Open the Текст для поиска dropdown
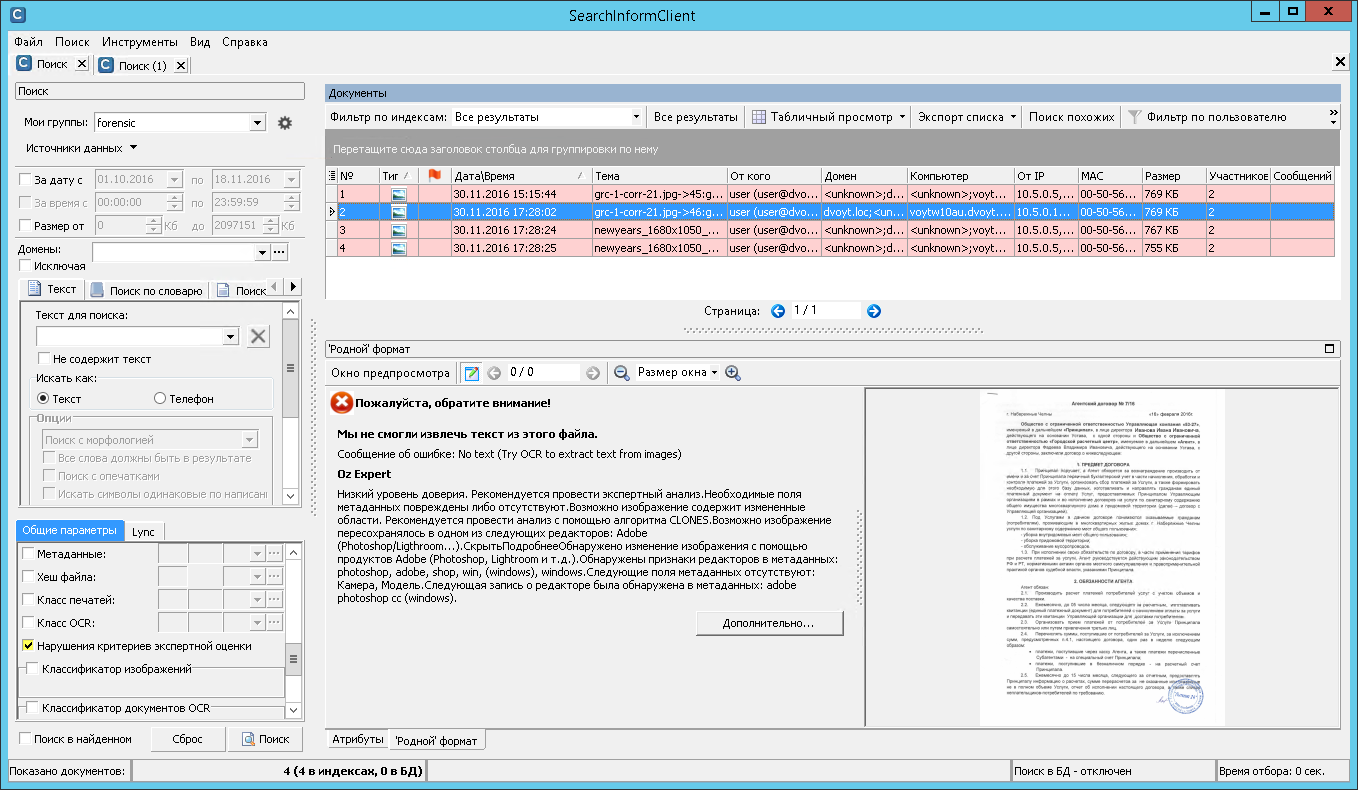The image size is (1358, 790). pyautogui.click(x=231, y=336)
